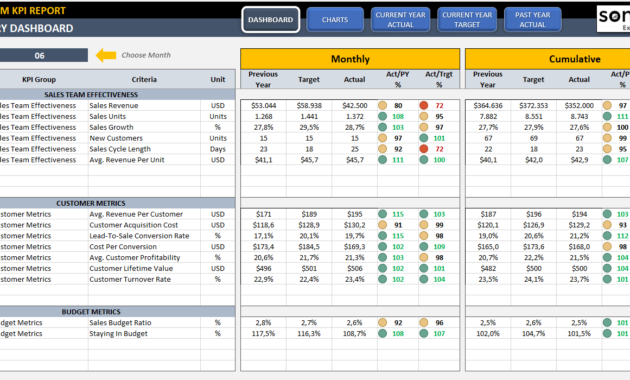This screenshot has height=380, width=630.
Task: Click the $42.500 monthly actual cell
Action: (355, 106)
